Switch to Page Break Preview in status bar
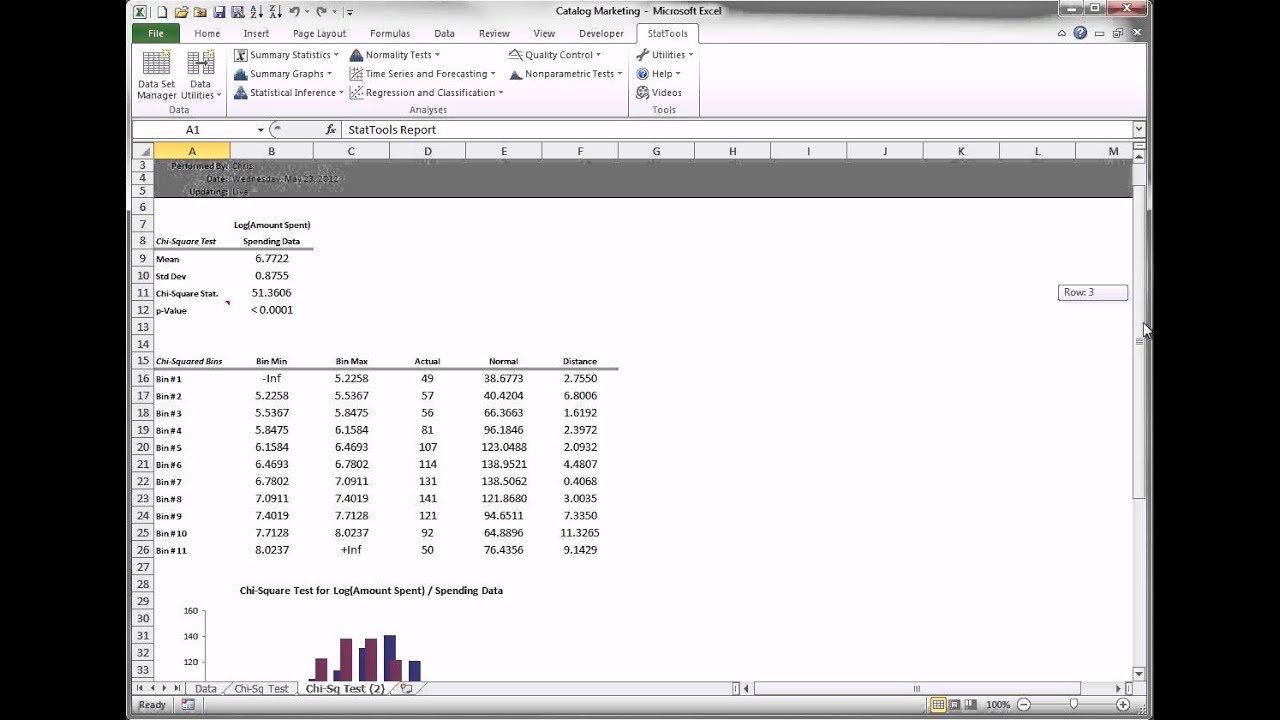1280x720 pixels. [973, 705]
